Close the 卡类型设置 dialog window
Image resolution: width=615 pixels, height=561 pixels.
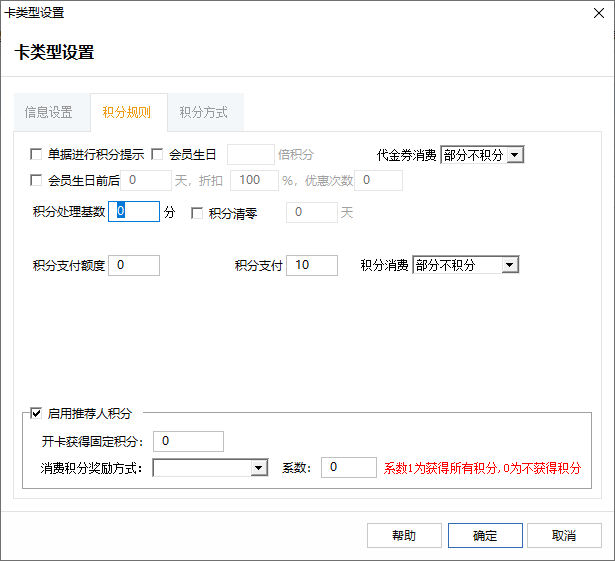point(599,13)
